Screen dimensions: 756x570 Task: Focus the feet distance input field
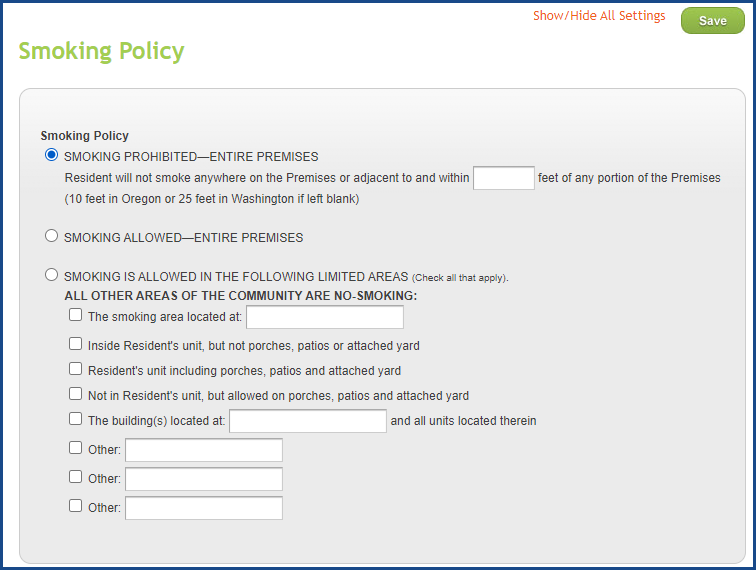(503, 178)
